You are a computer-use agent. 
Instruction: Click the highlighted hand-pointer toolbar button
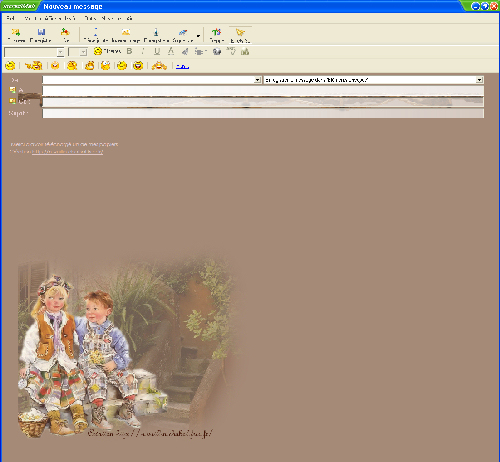pyautogui.click(x=240, y=35)
